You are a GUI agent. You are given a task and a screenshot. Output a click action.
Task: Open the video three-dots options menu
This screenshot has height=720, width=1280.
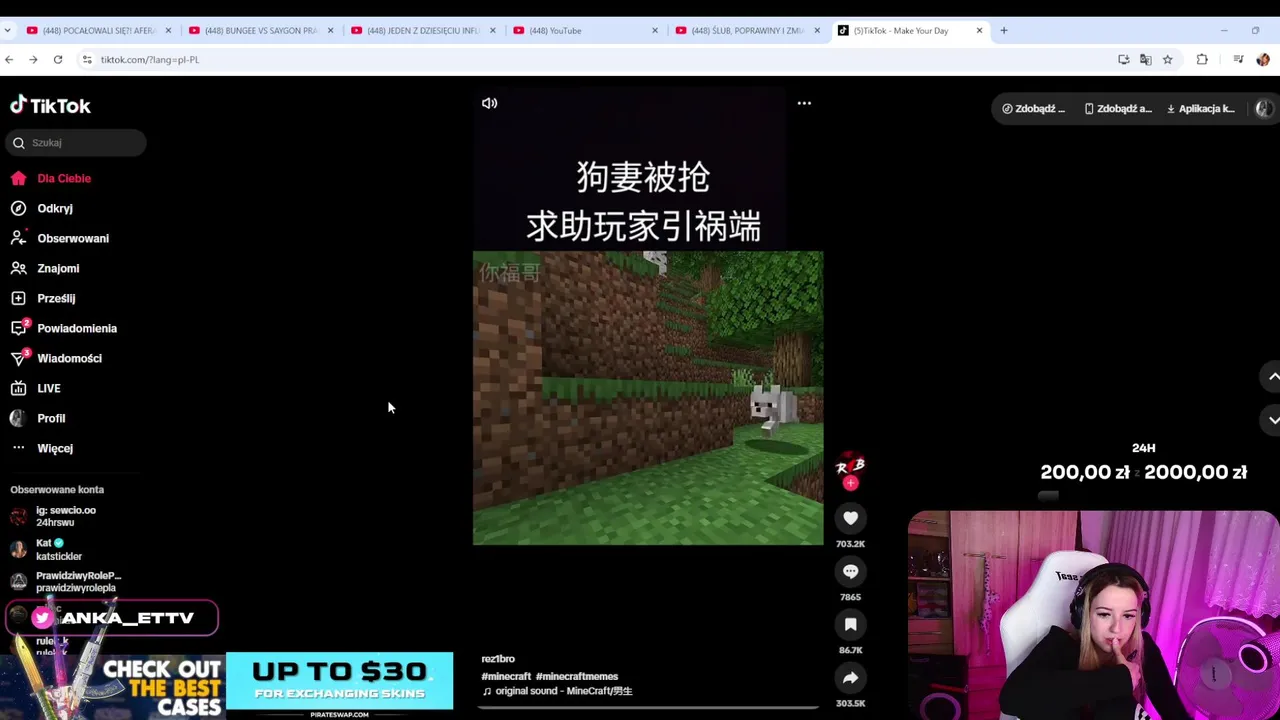point(804,103)
